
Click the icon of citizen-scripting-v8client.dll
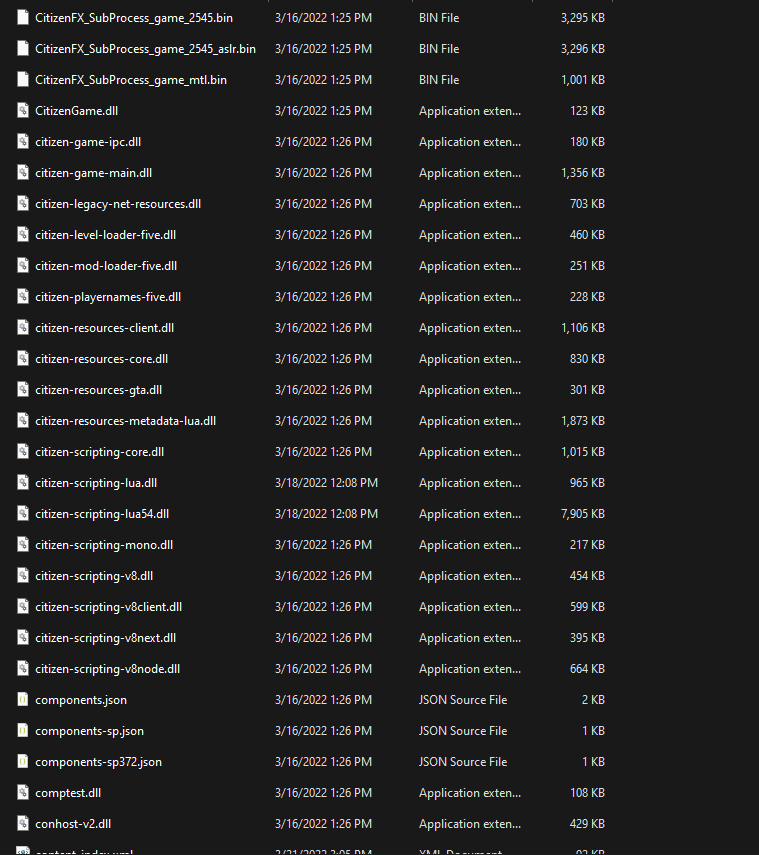click(x=23, y=607)
